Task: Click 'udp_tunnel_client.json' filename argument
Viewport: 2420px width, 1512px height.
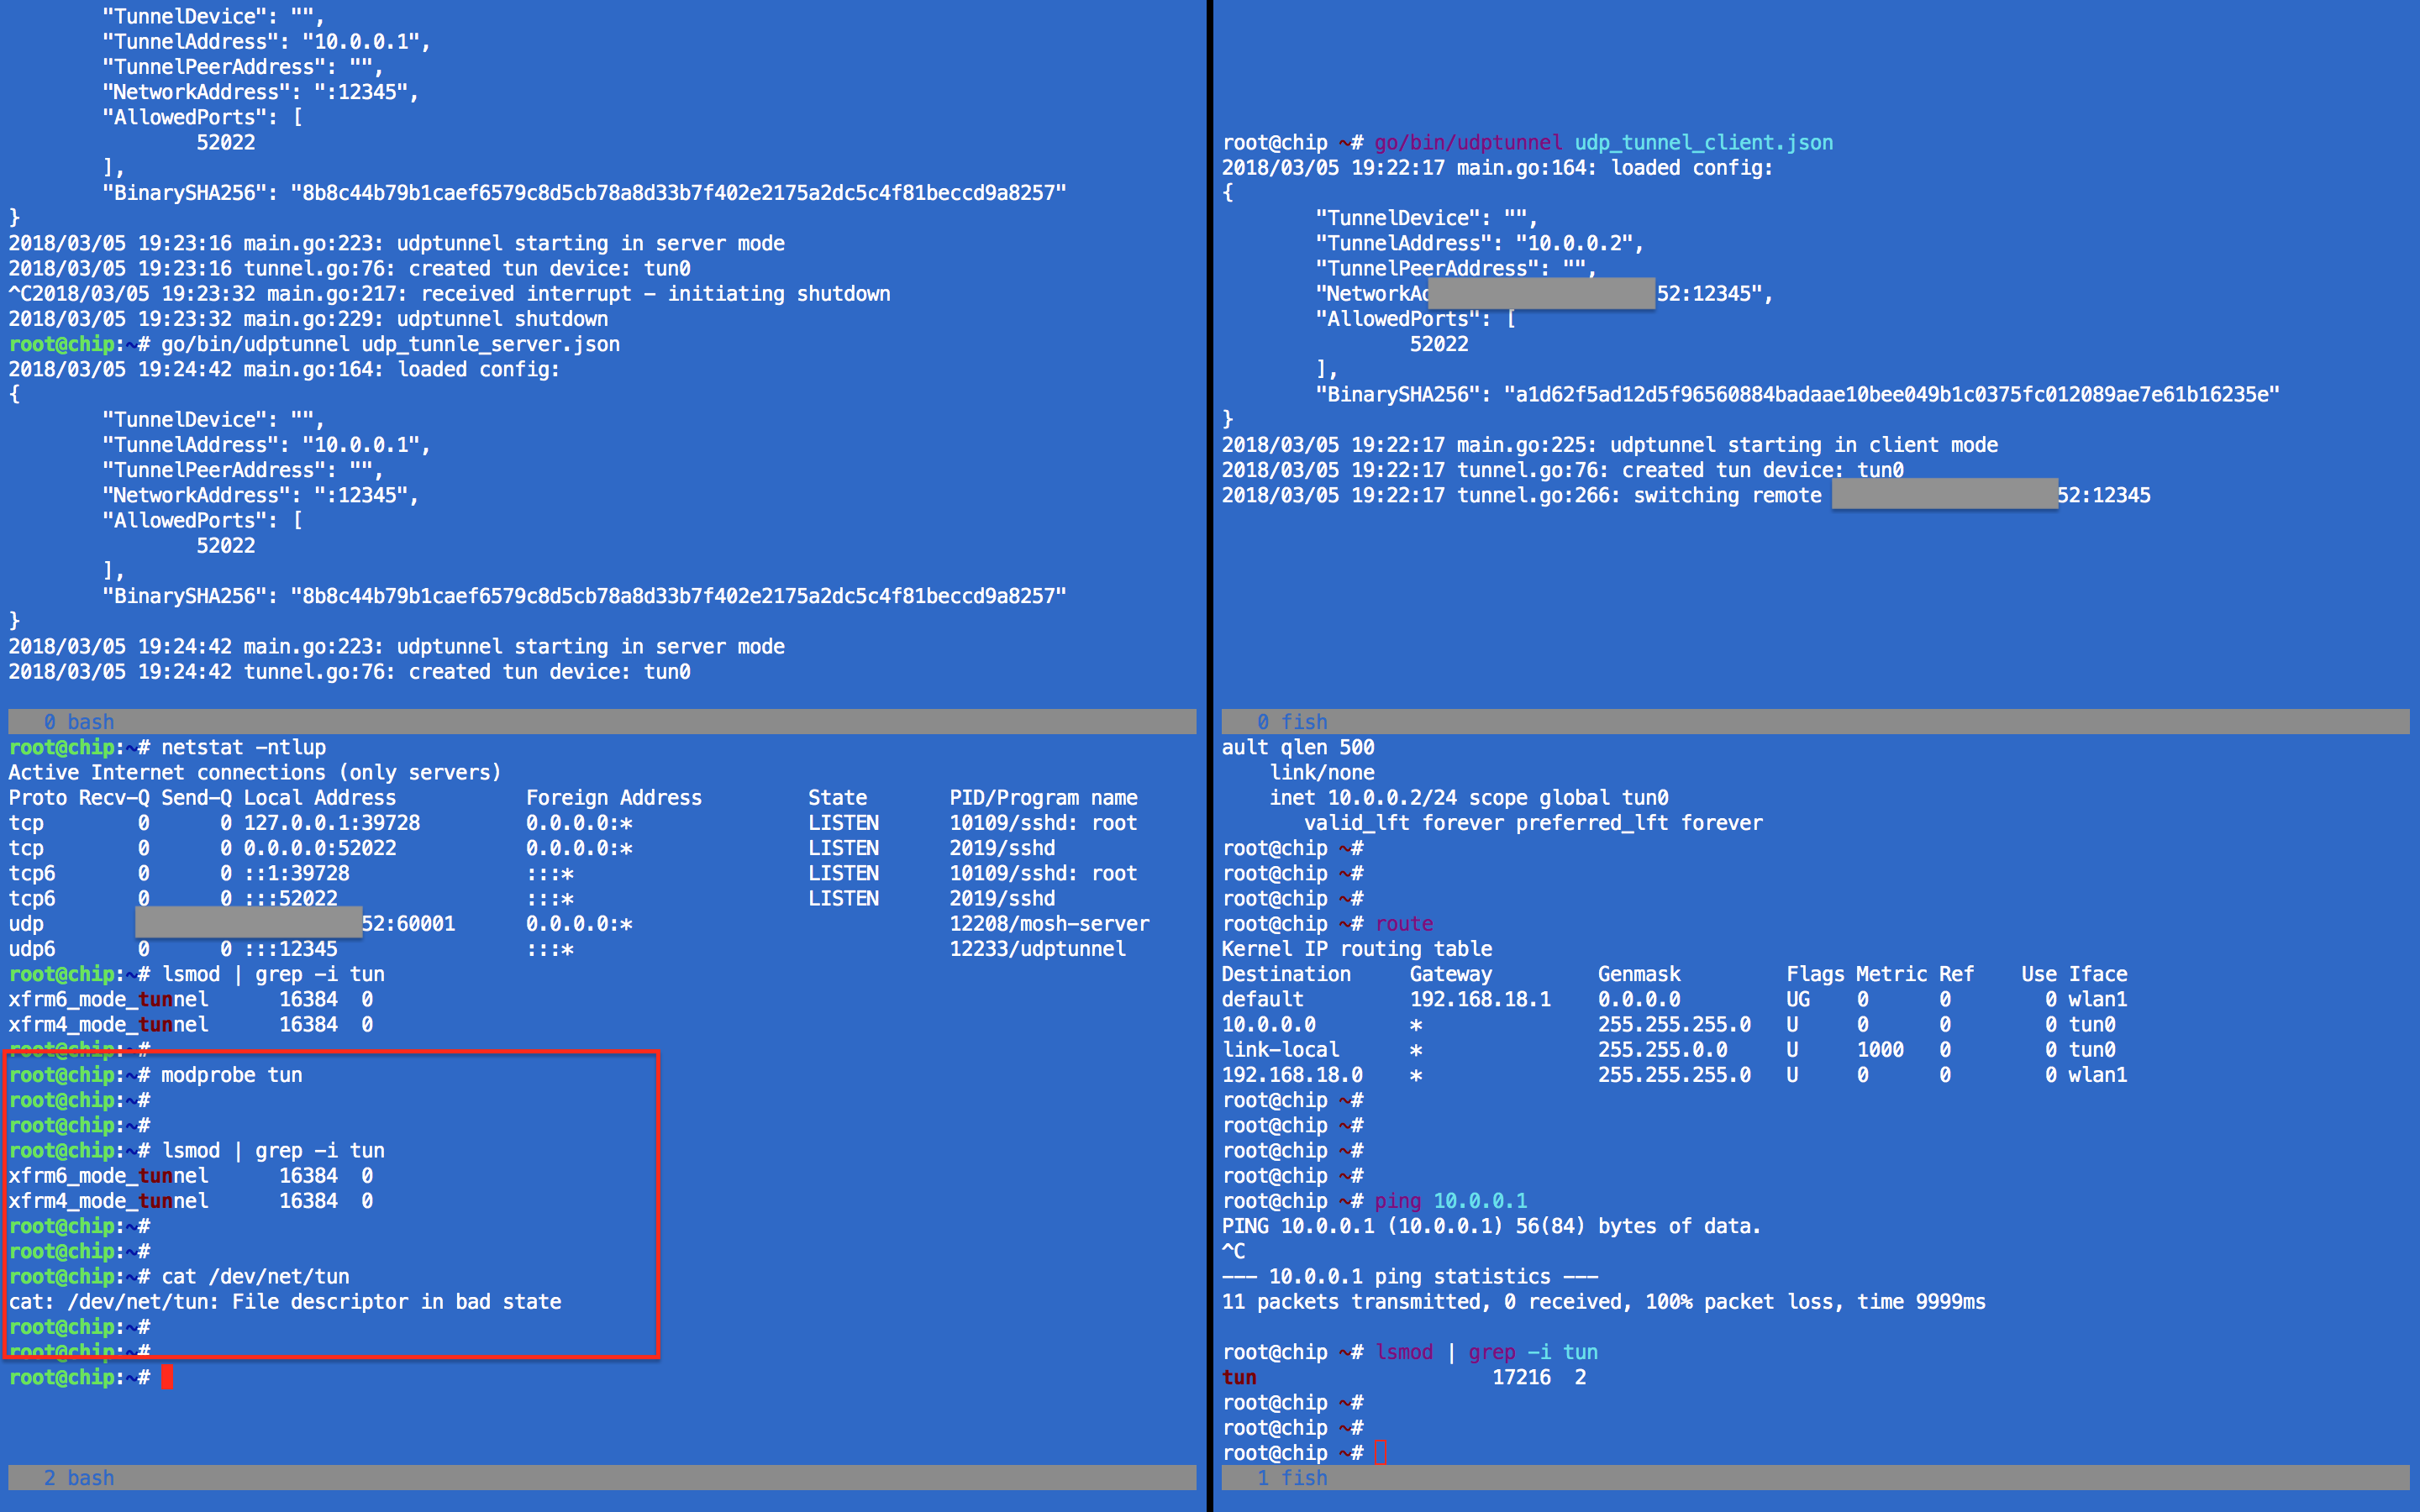Action: click(1703, 142)
